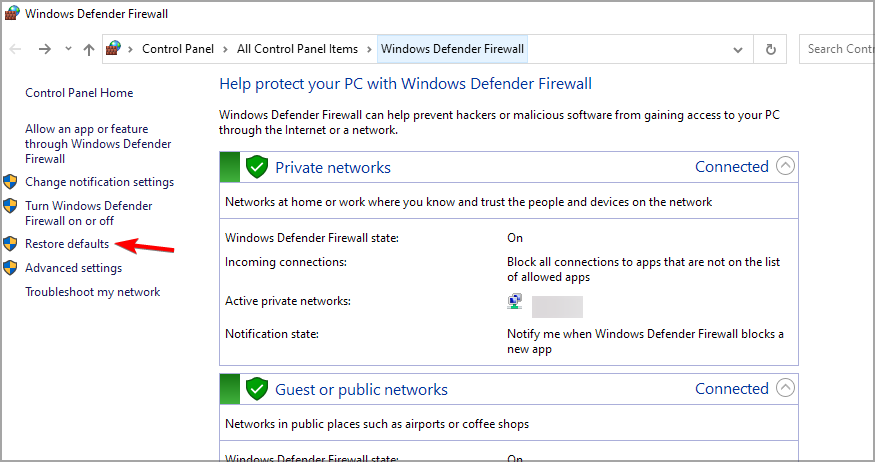Open the recent locations dropdown arrow

pyautogui.click(x=68, y=49)
